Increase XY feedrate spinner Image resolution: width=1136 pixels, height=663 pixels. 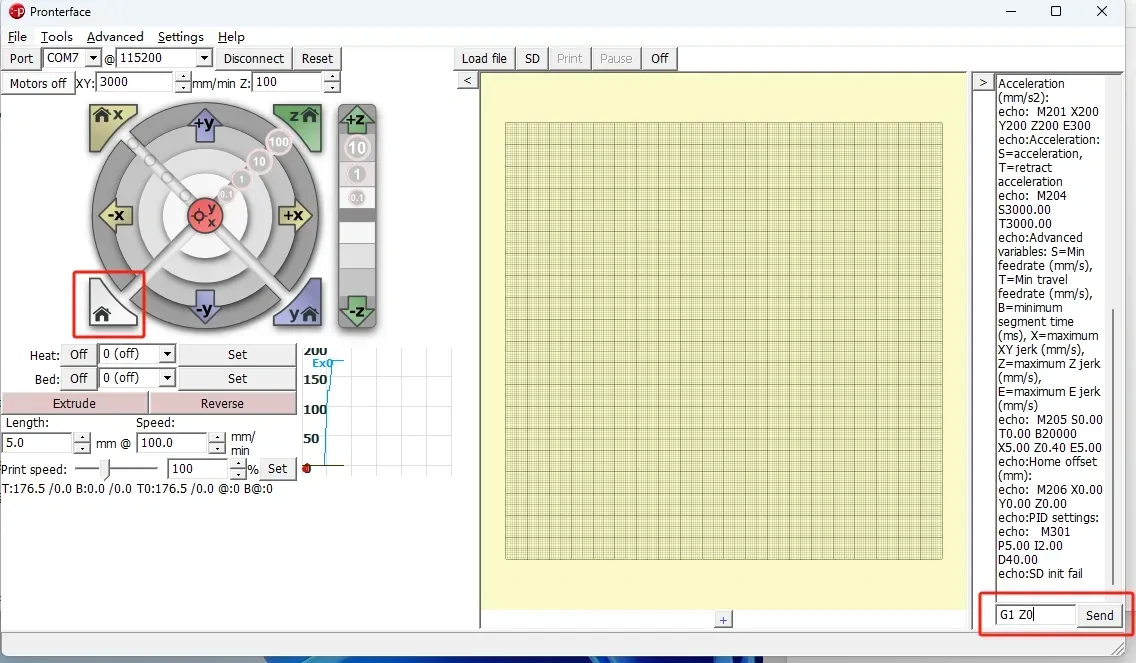[x=183, y=78]
